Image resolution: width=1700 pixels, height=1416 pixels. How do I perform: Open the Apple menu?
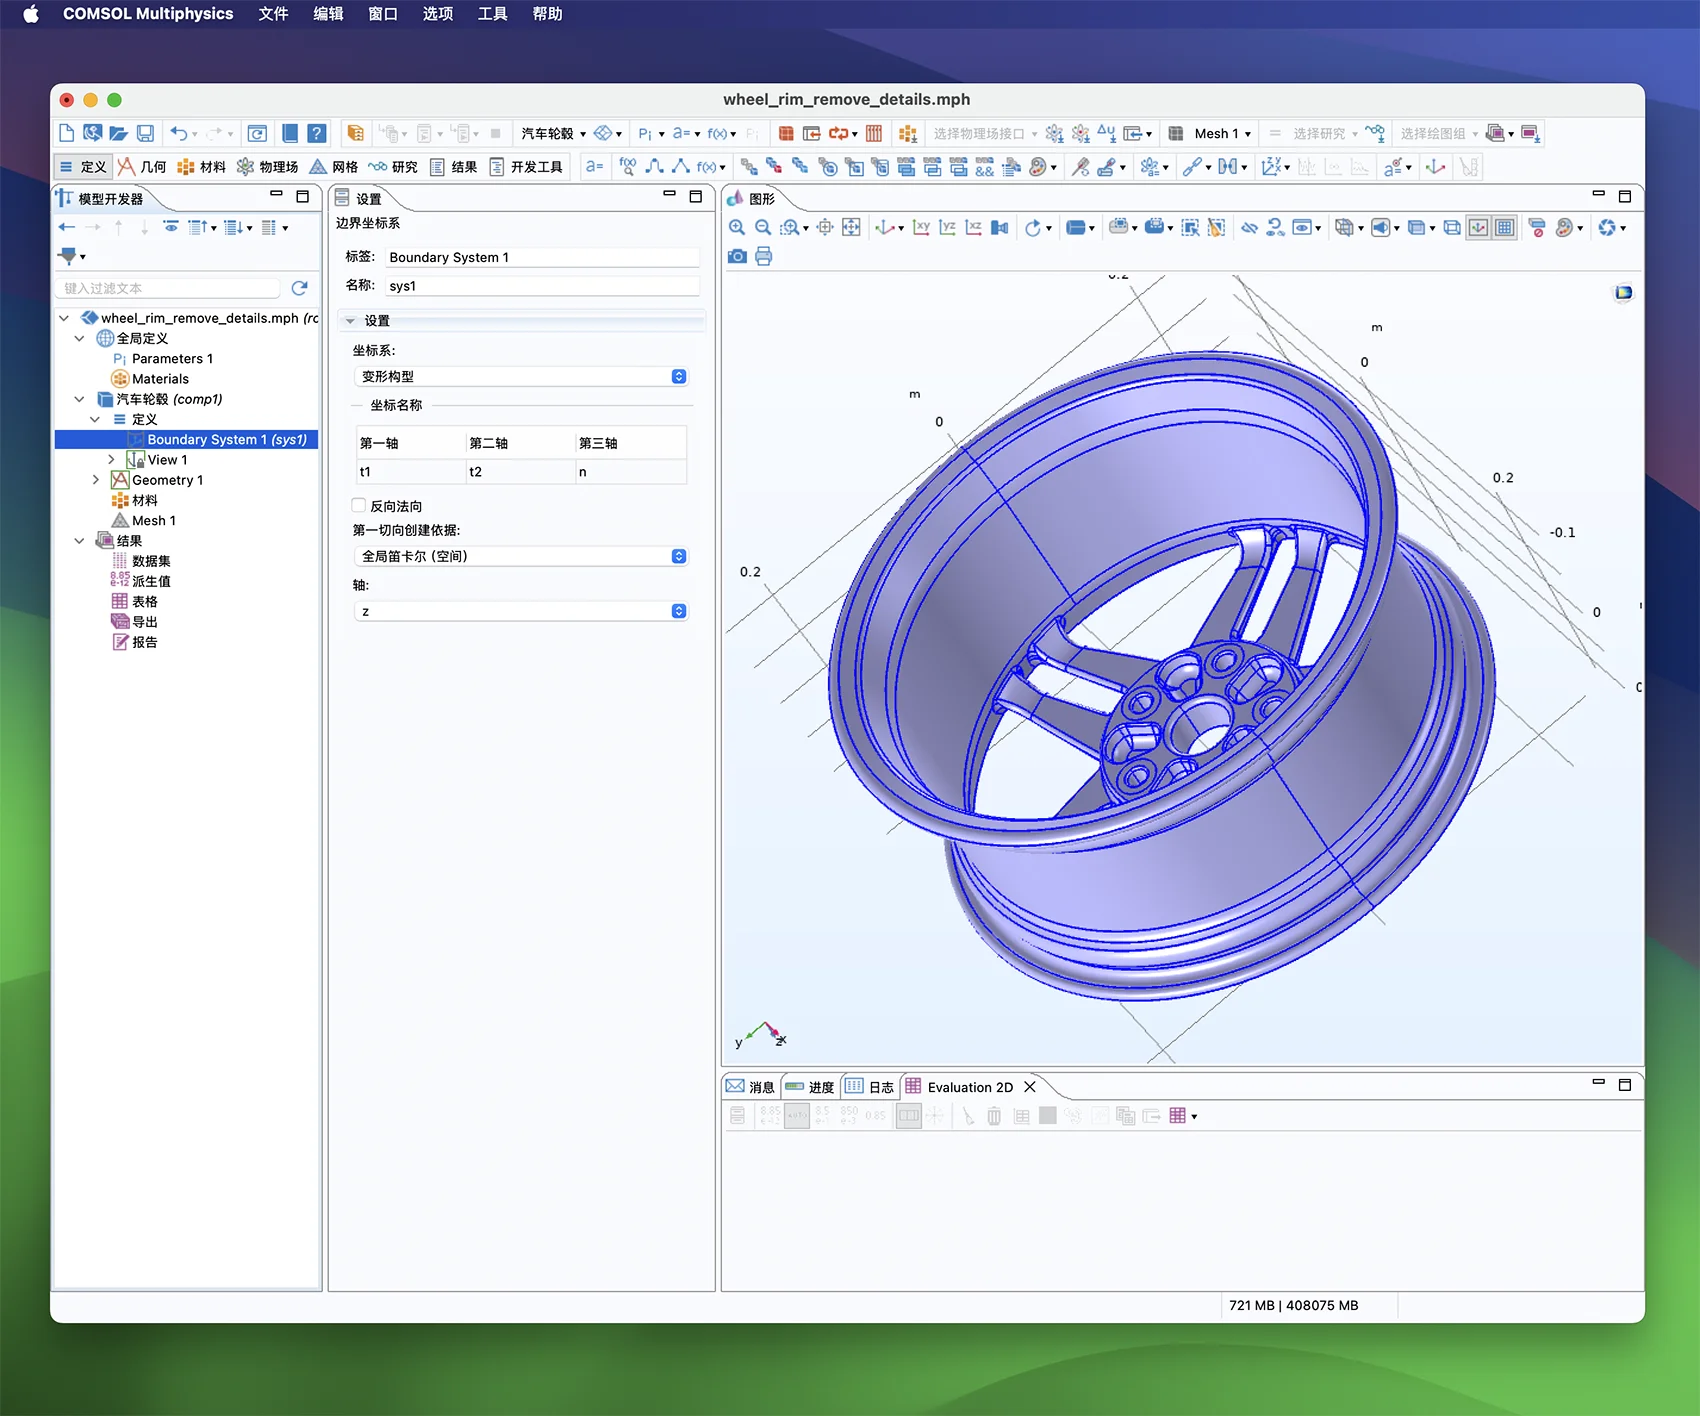(x=31, y=14)
